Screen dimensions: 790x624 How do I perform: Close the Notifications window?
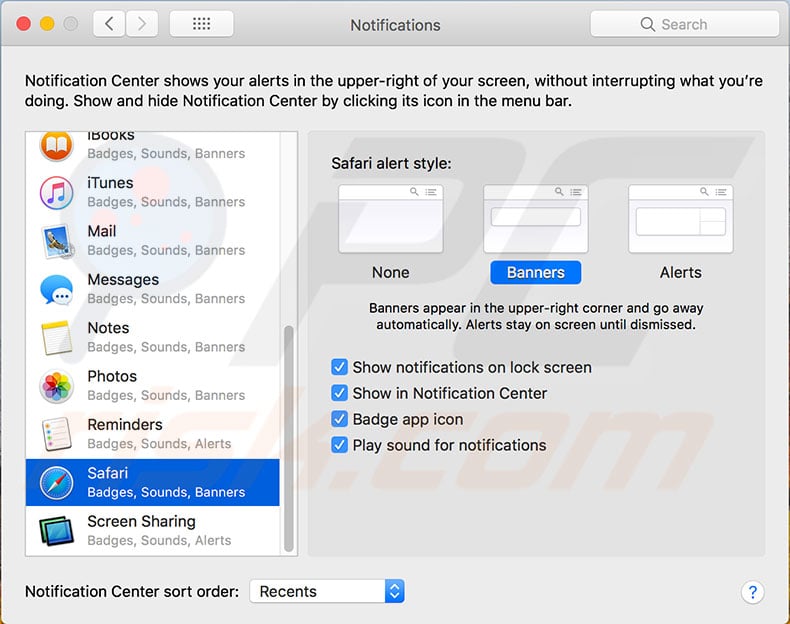pos(24,24)
